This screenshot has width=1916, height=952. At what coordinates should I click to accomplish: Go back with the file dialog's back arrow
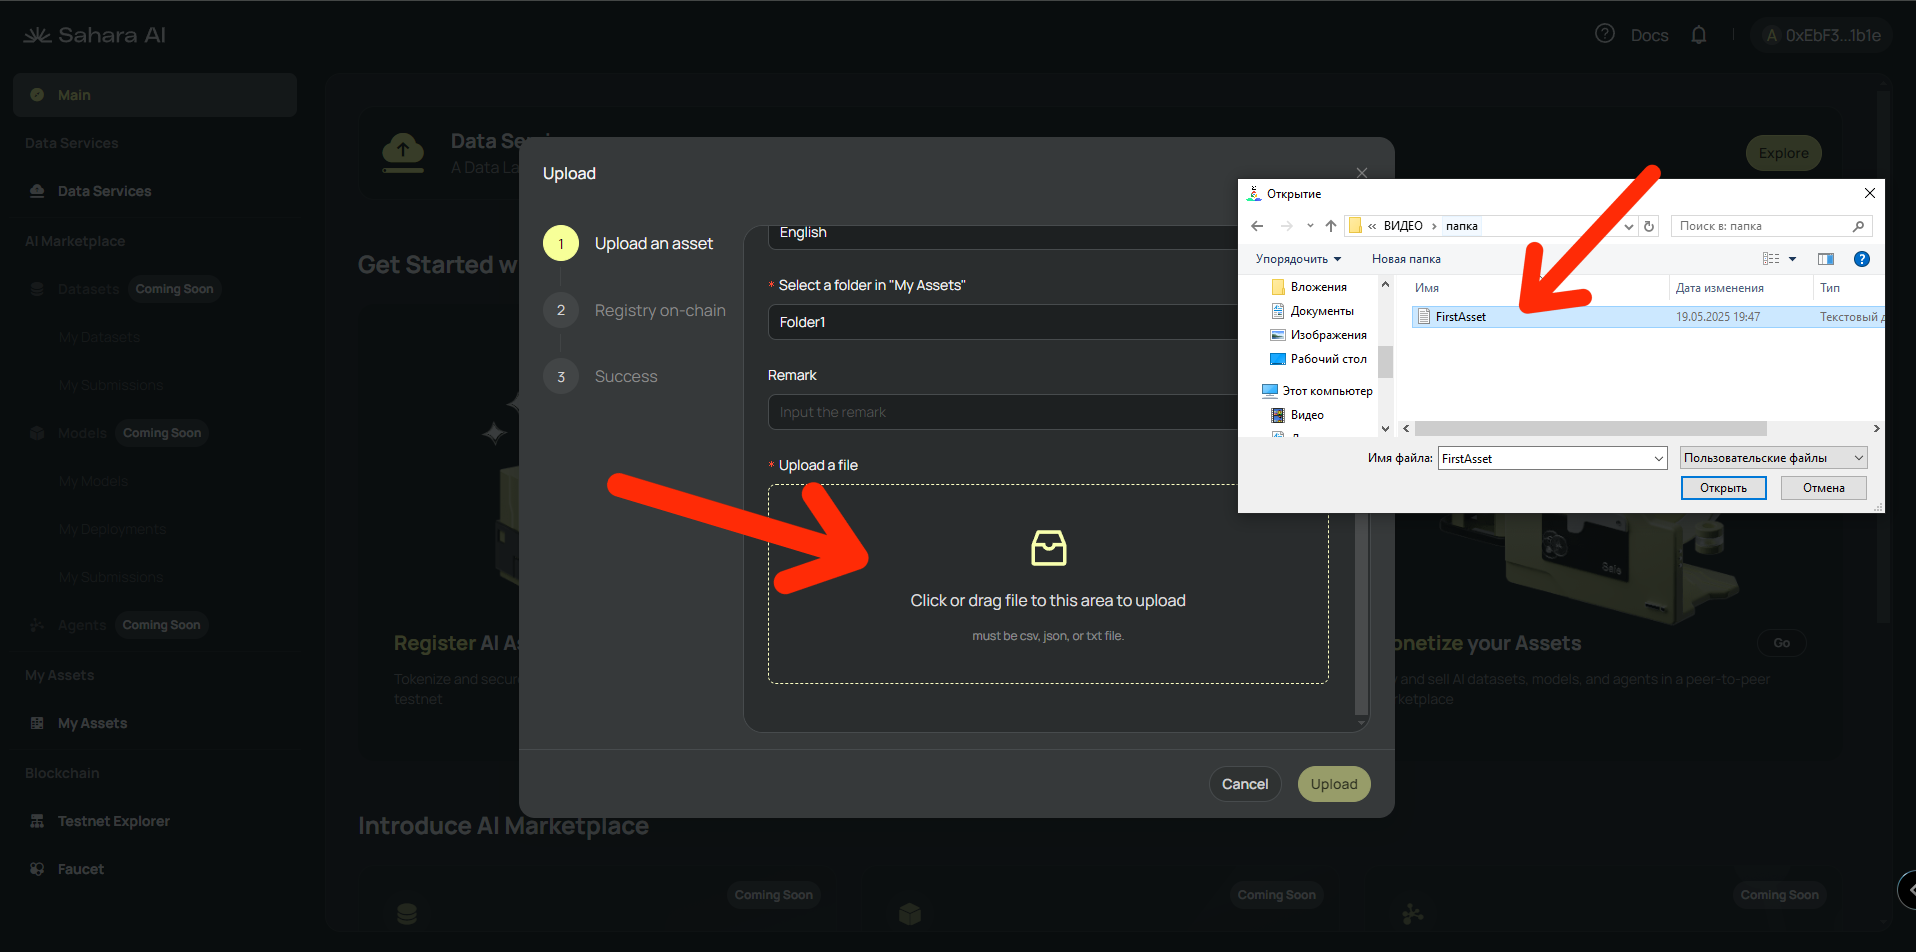(x=1257, y=226)
